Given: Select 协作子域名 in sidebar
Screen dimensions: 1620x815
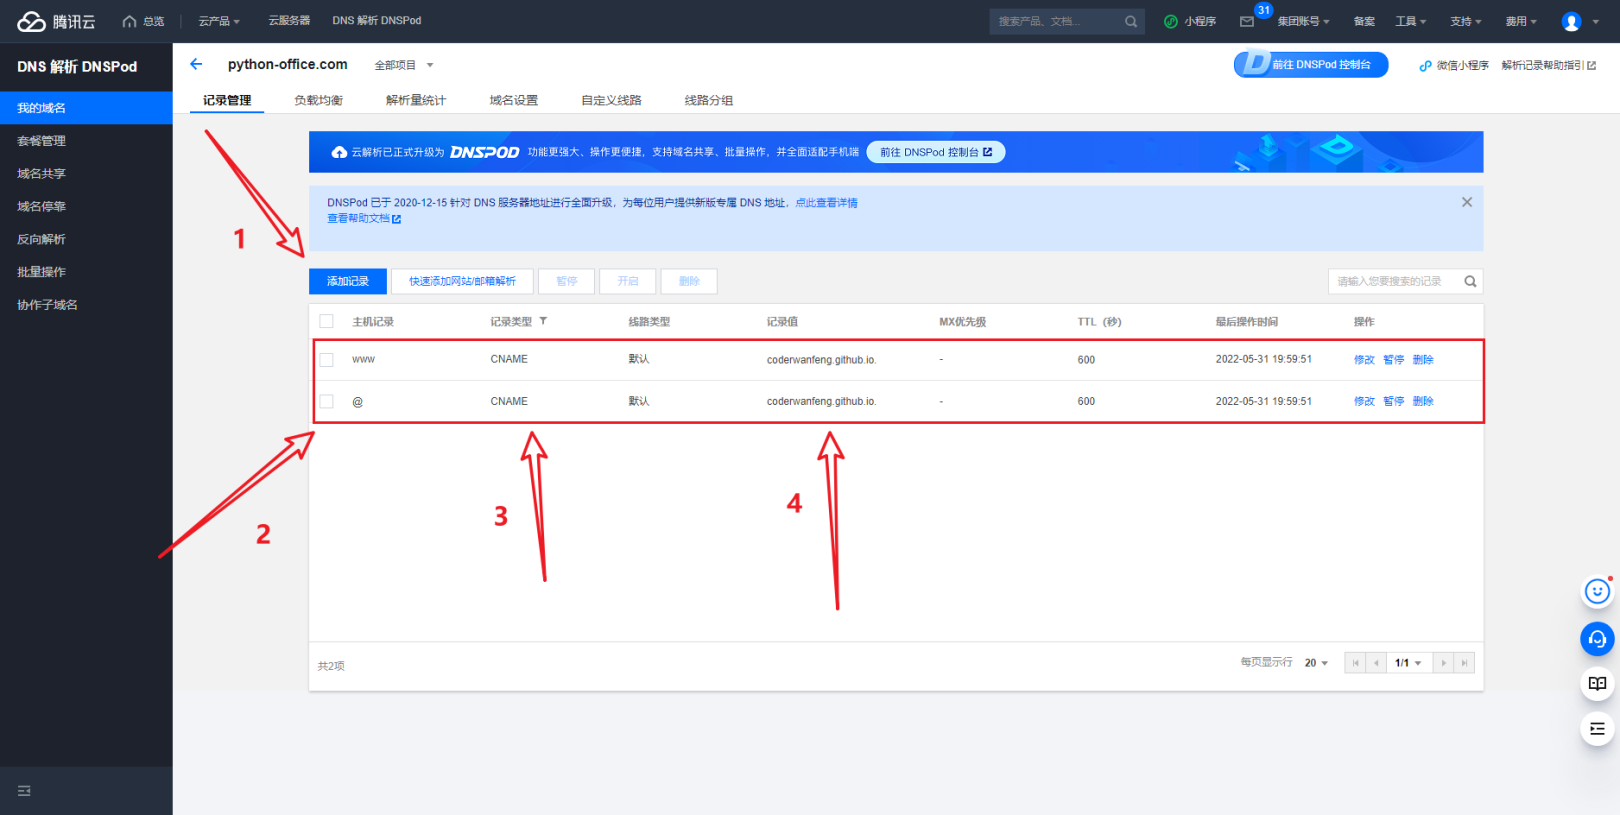Looking at the screenshot, I should 86,305.
